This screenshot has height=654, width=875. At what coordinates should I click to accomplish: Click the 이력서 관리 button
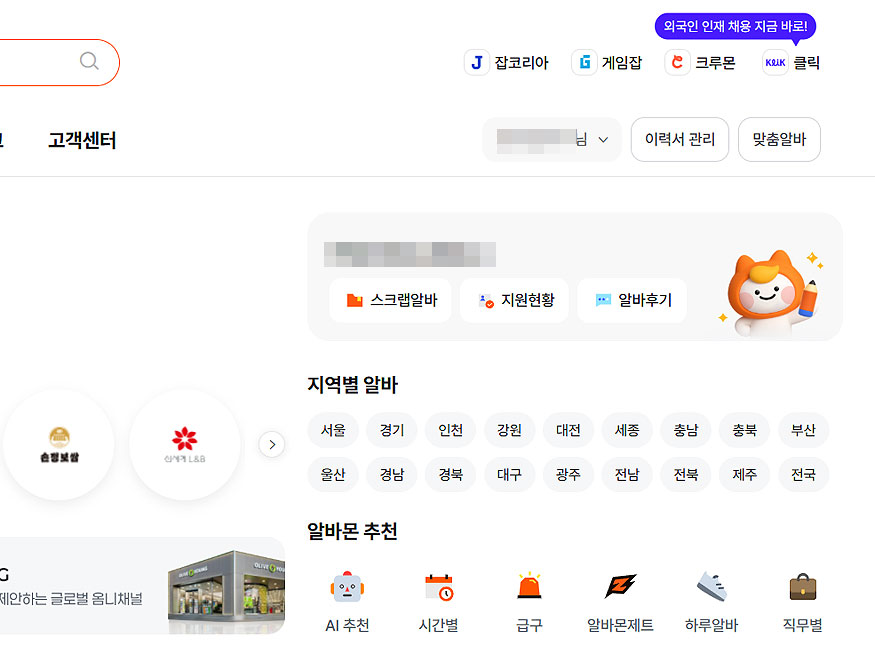coord(680,140)
